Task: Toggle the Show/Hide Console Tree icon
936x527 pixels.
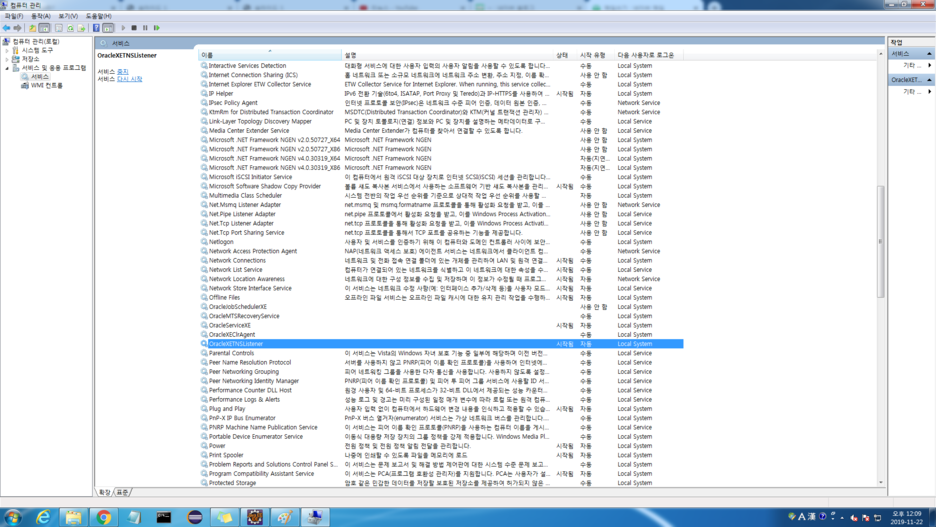Action: pyautogui.click(x=44, y=28)
